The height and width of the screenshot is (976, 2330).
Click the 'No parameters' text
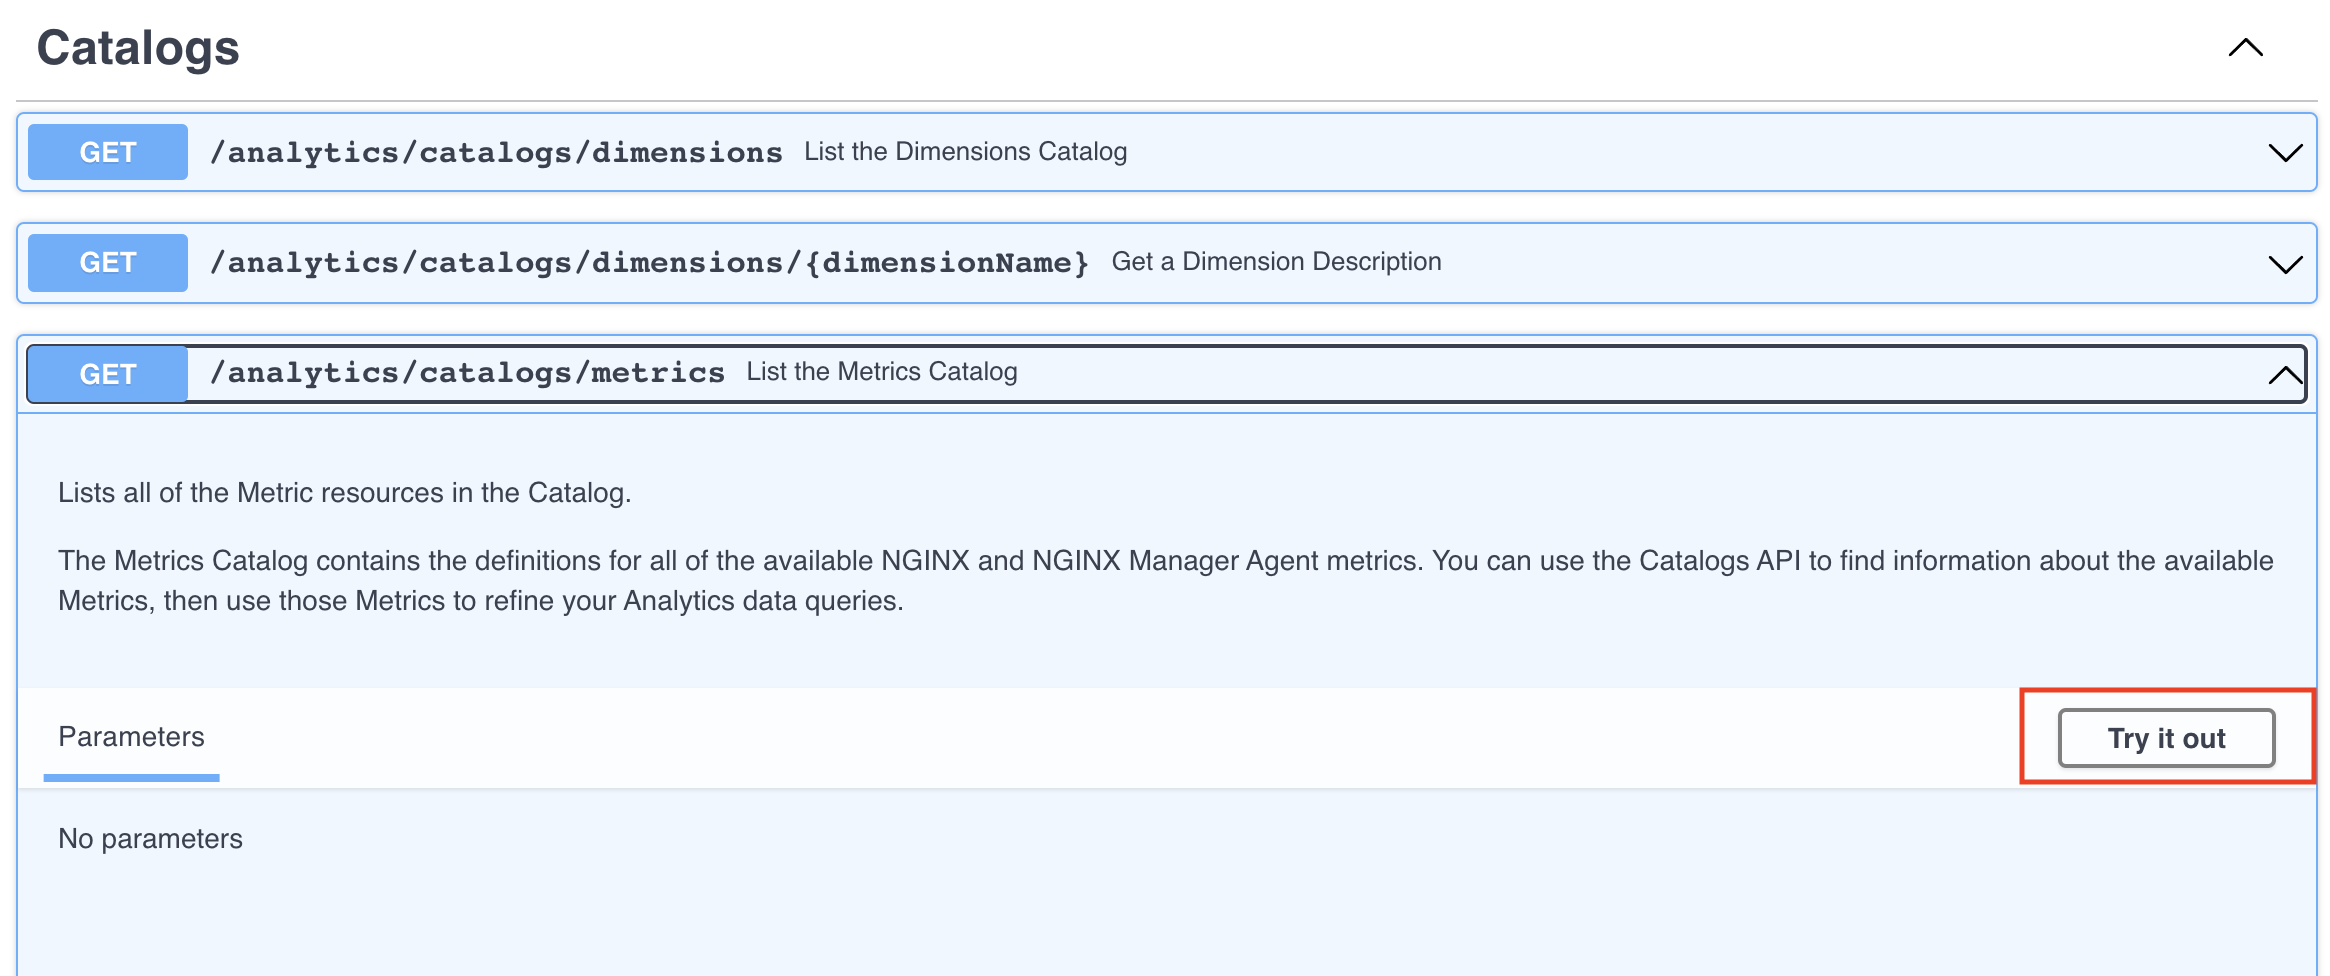[150, 839]
